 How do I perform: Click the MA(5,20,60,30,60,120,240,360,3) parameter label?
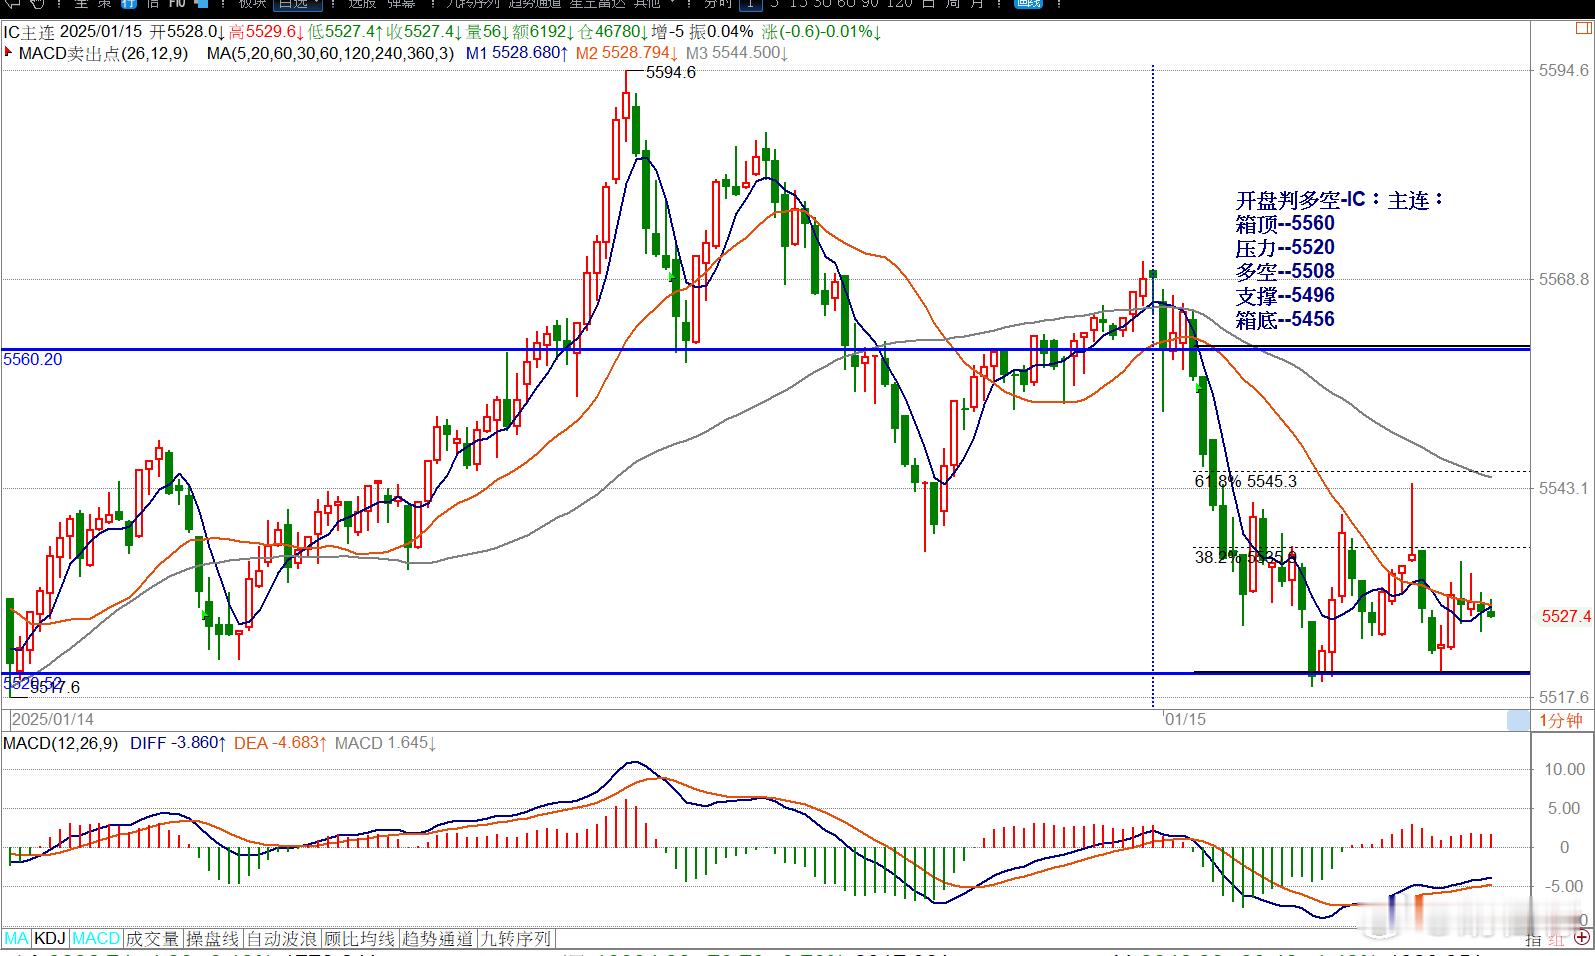point(330,53)
